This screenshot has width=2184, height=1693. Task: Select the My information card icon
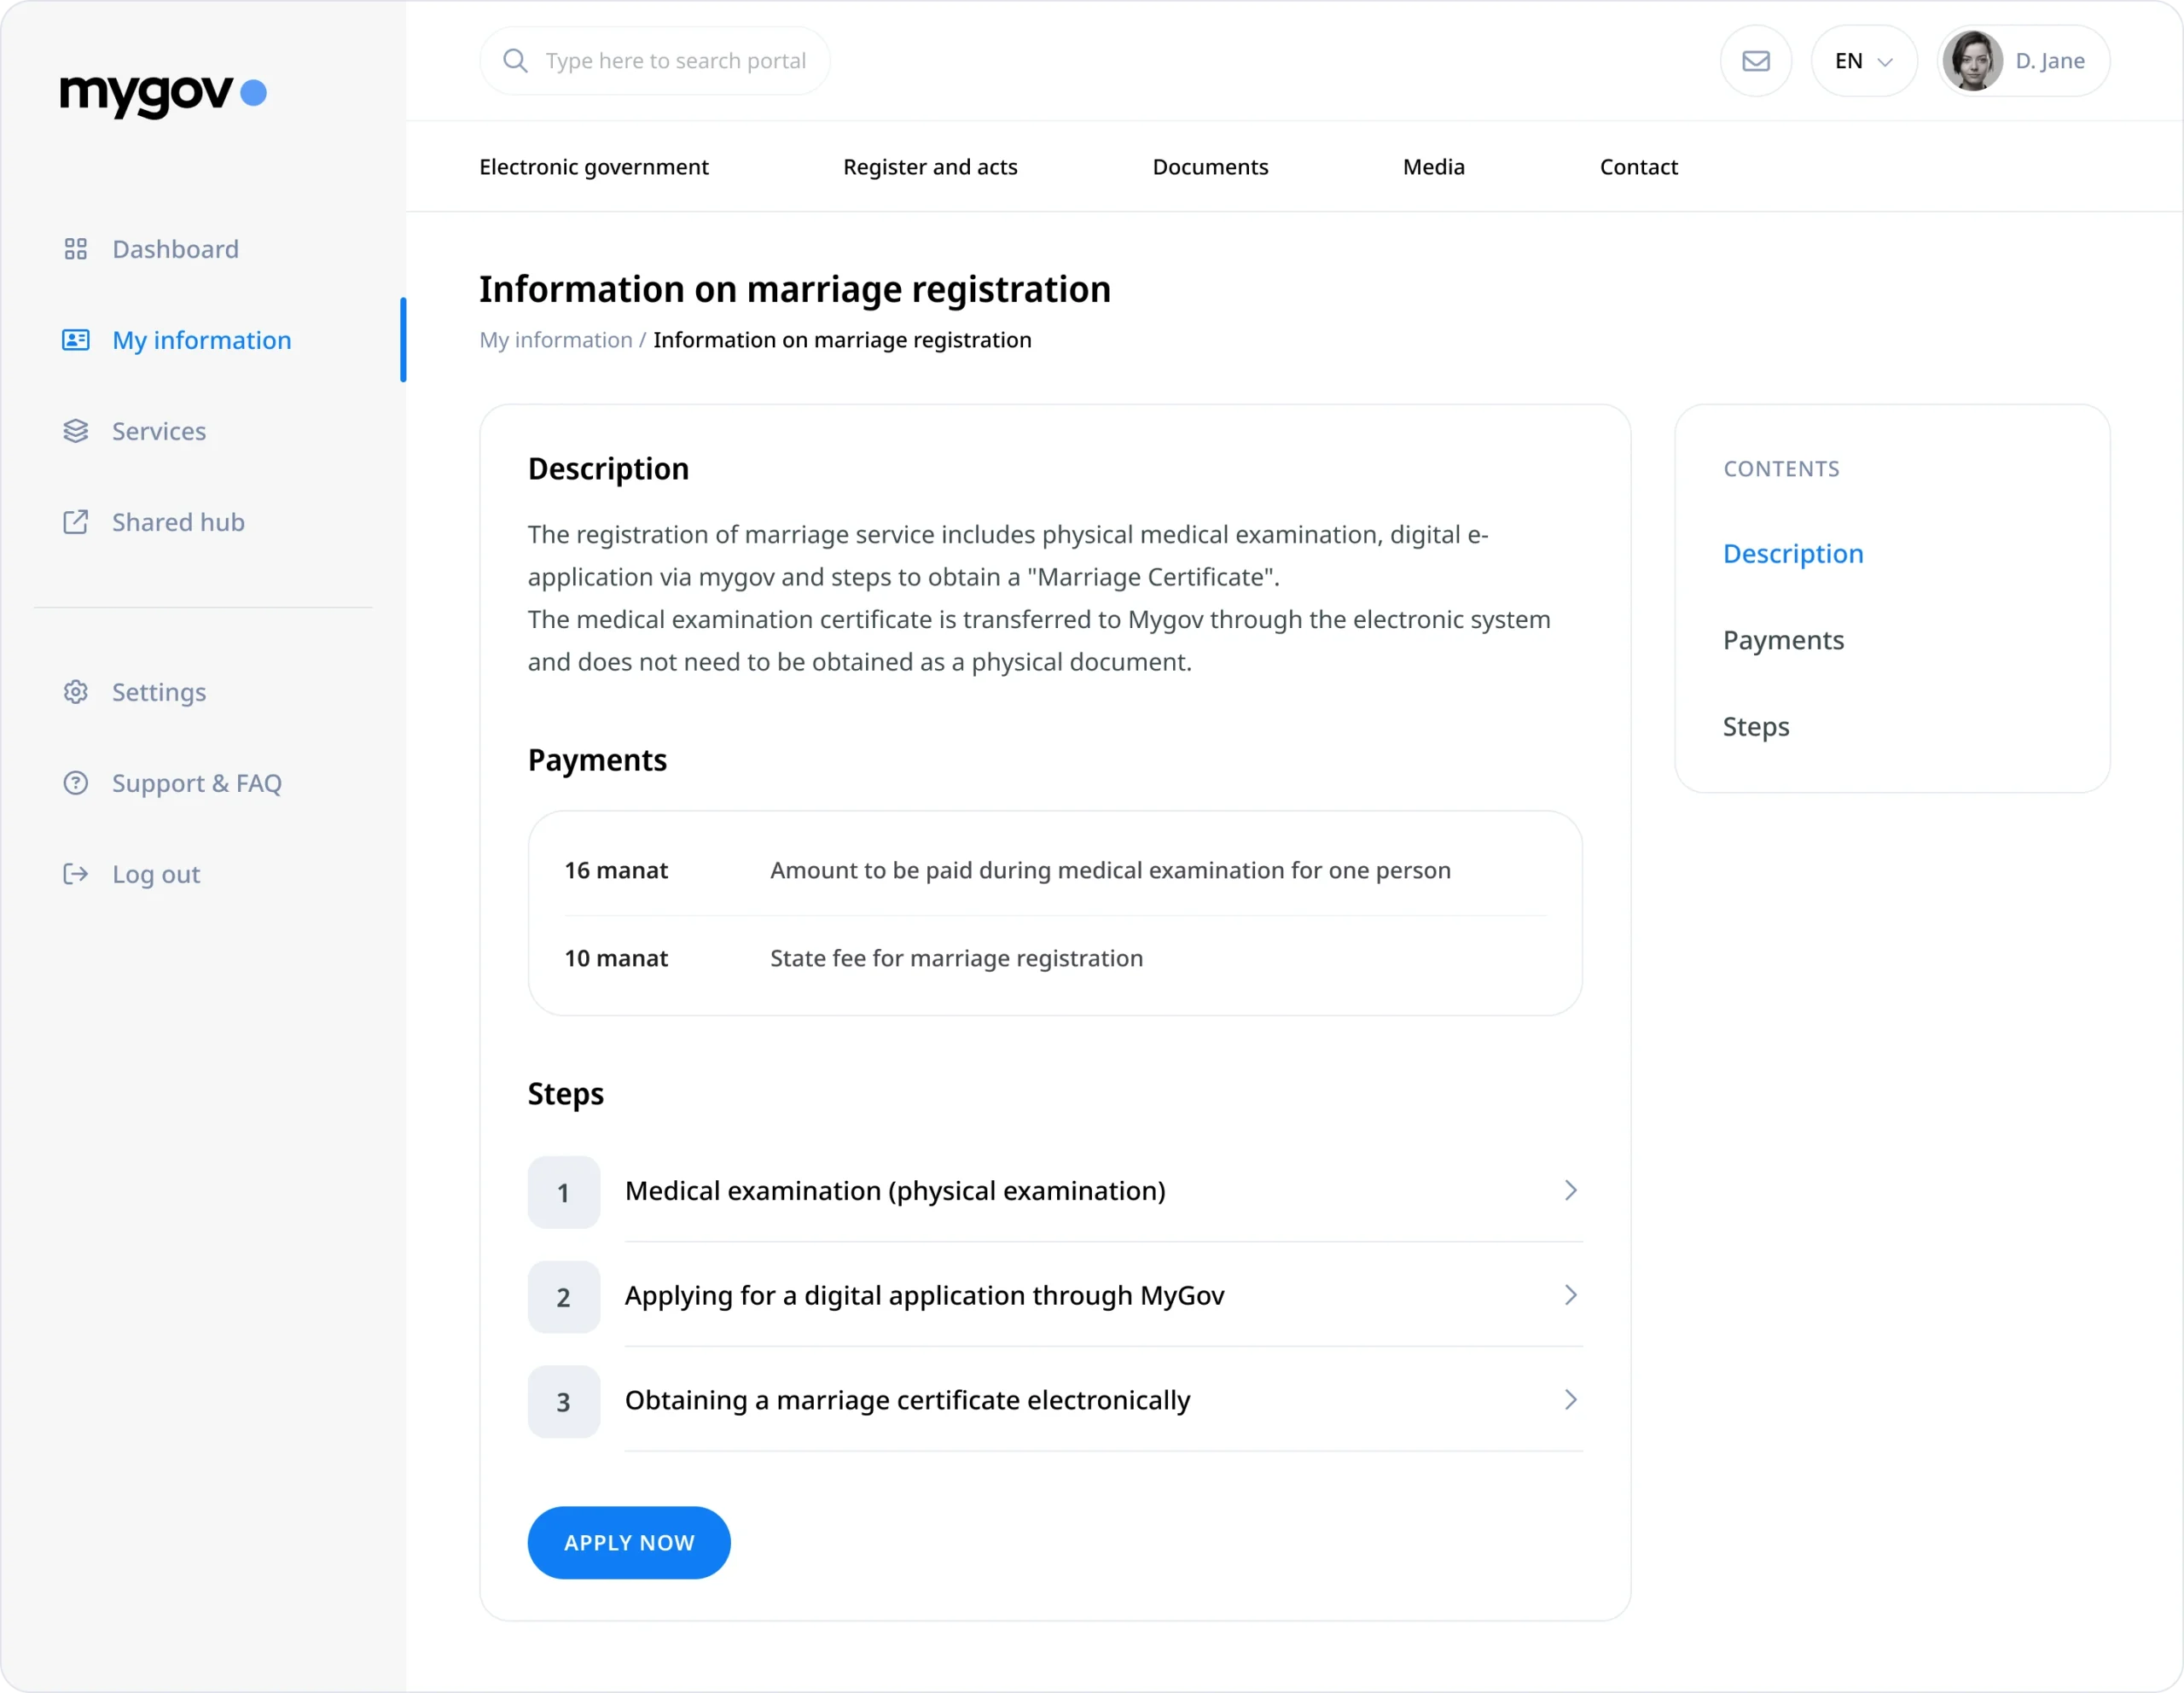tap(75, 340)
